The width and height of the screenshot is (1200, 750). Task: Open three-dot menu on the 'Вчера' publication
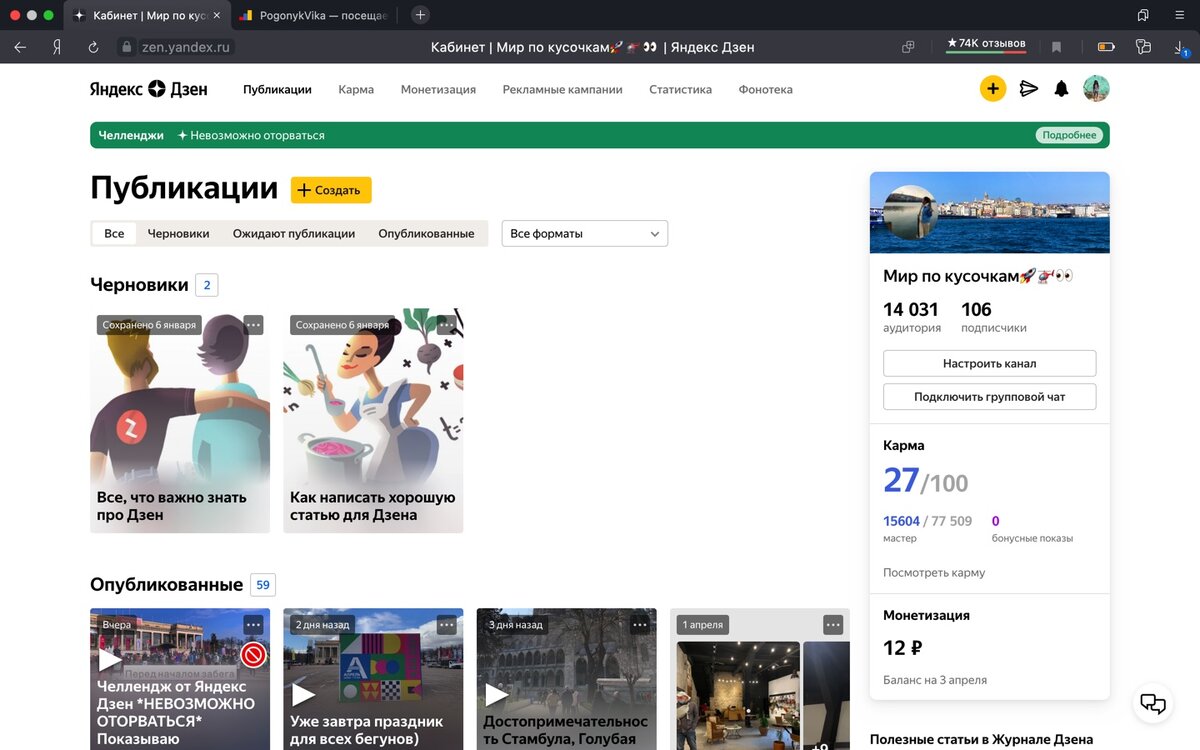(253, 625)
